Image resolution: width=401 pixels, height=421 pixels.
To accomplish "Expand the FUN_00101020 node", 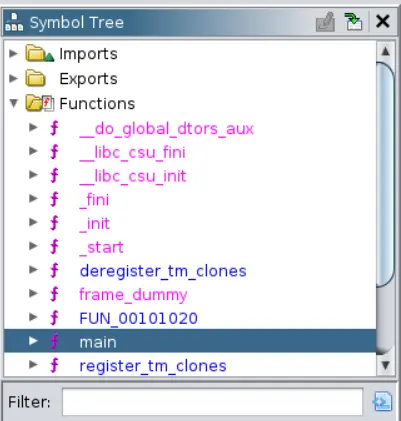I will pos(33,317).
